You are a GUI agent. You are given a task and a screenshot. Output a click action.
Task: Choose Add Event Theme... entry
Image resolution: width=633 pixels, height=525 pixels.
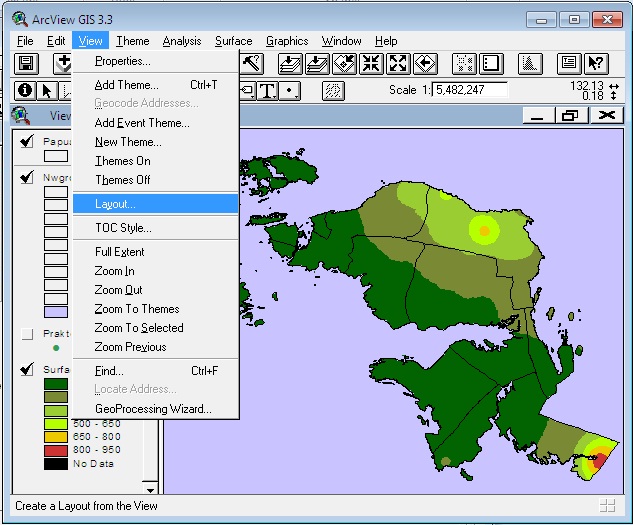pyautogui.click(x=156, y=123)
